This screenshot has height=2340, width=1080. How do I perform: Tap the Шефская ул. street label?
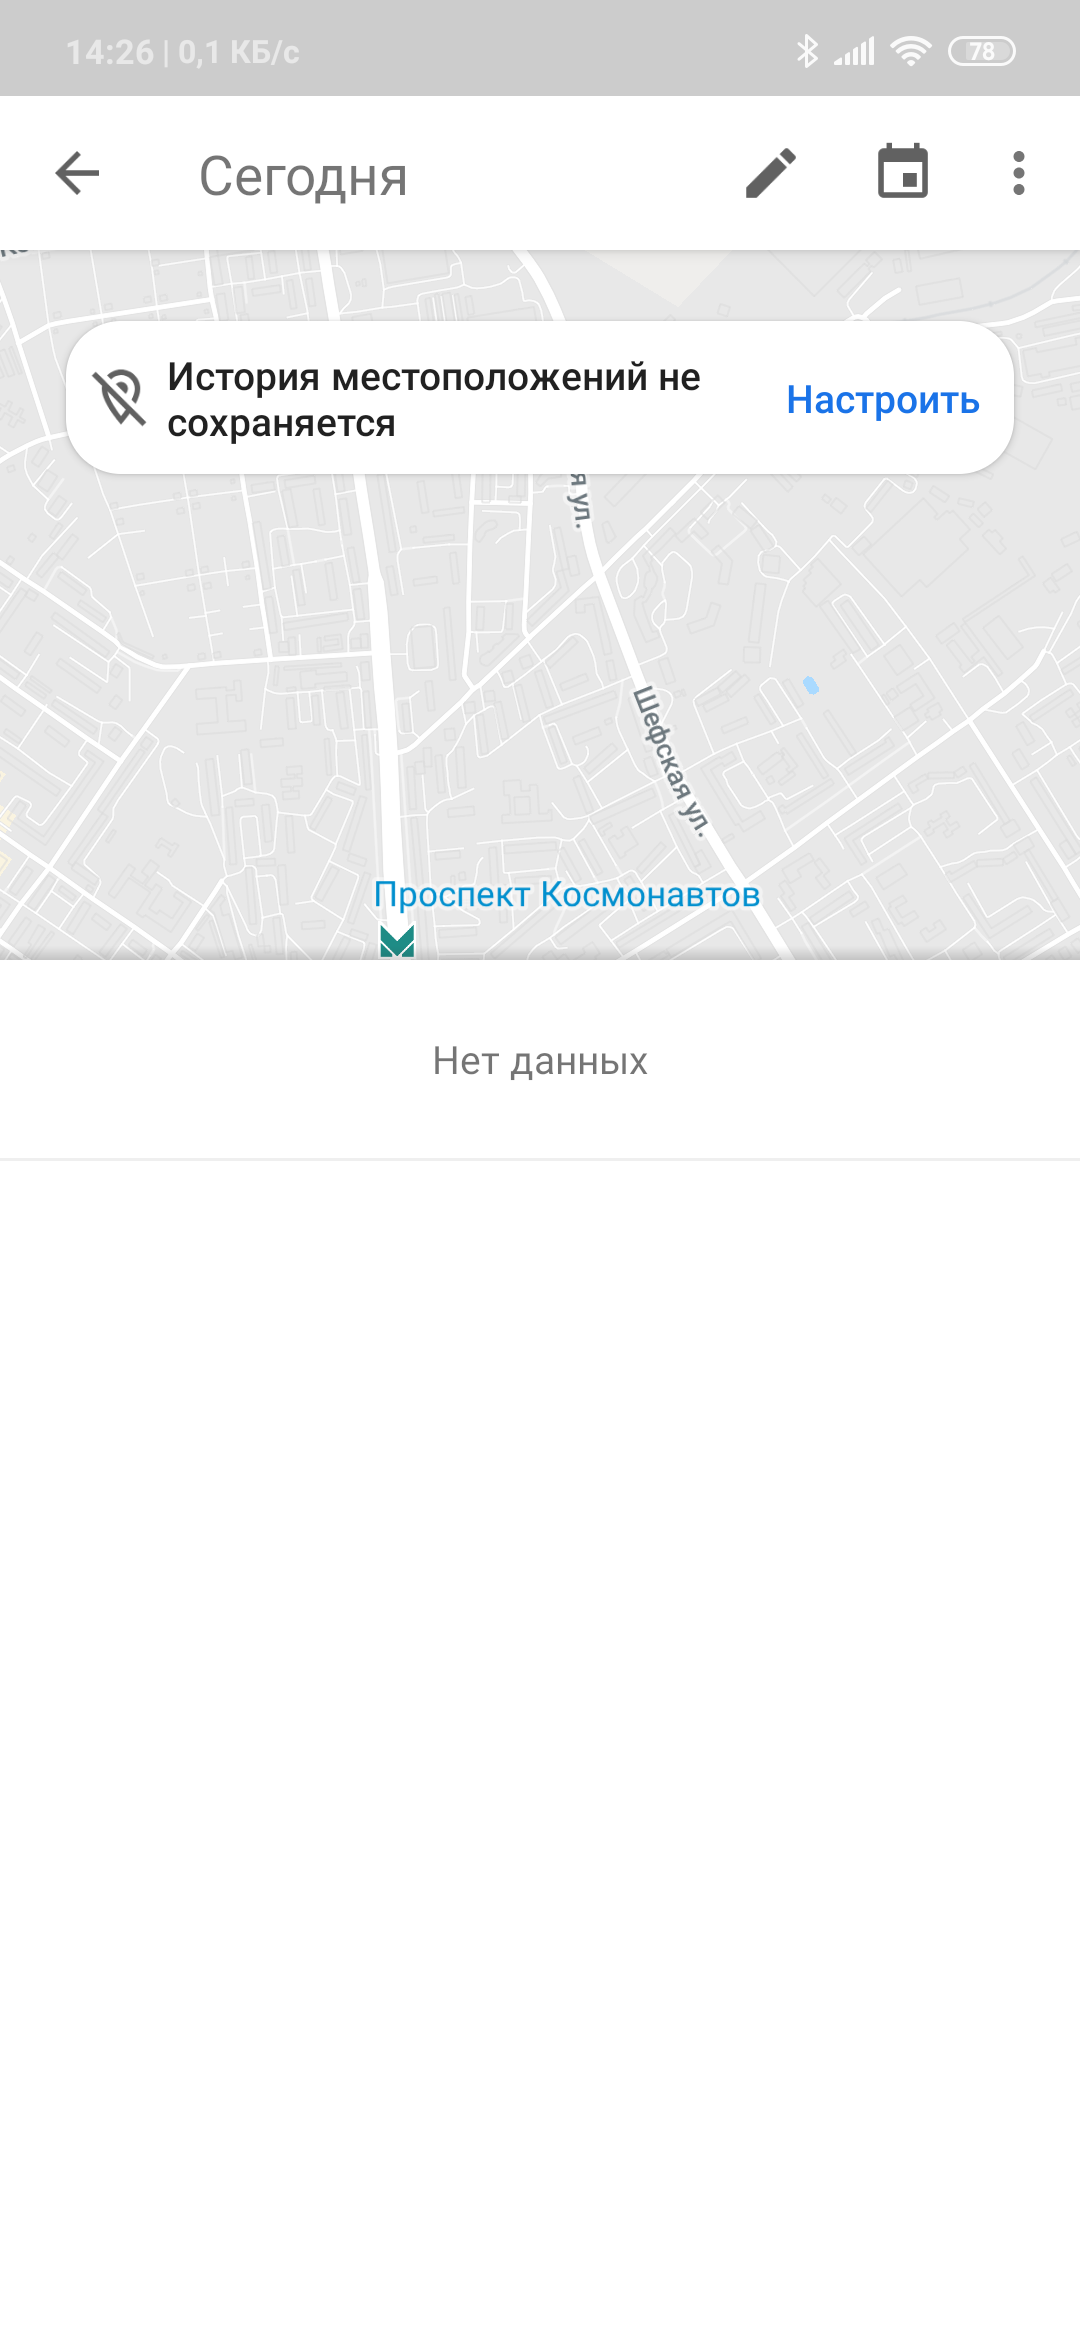point(672,760)
